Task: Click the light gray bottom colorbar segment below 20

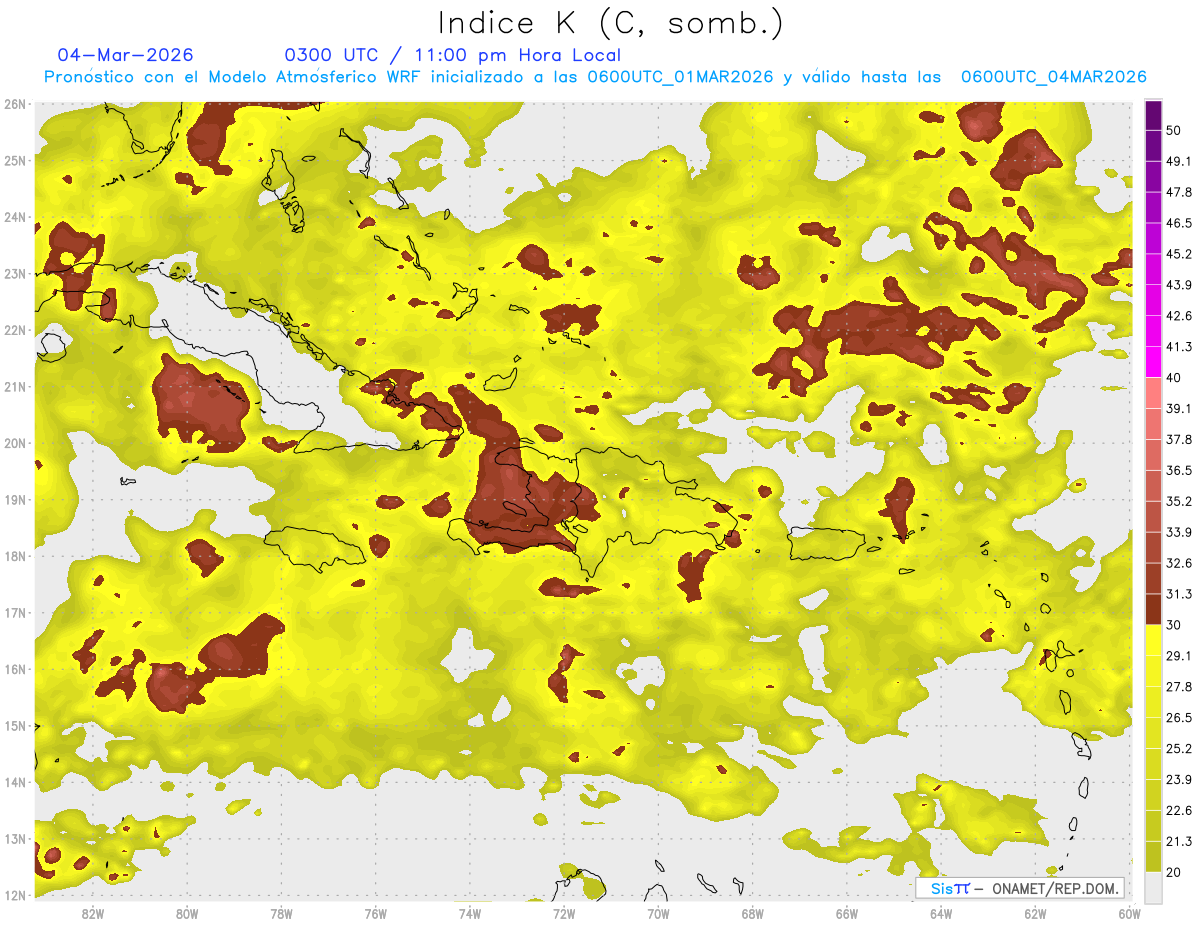Action: (x=1153, y=886)
